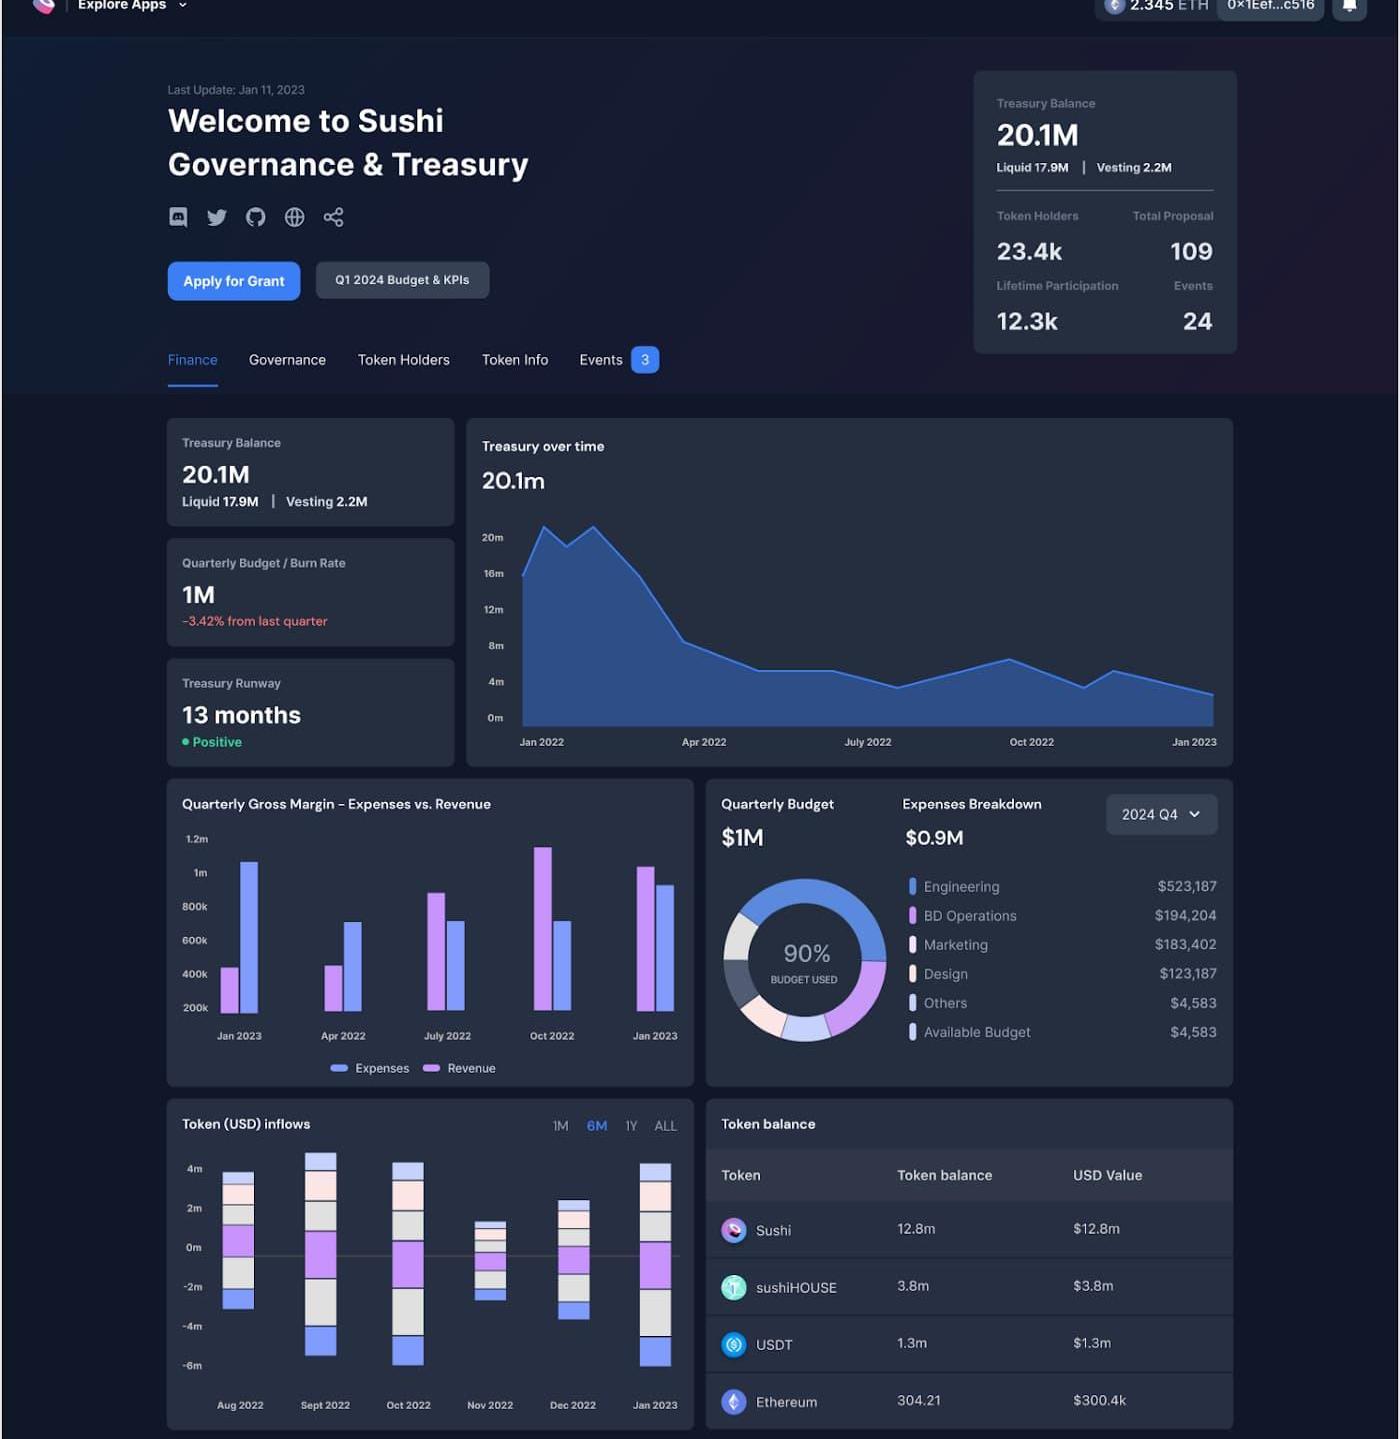Open the 2024 Q4 quarter dropdown

pyautogui.click(x=1161, y=815)
